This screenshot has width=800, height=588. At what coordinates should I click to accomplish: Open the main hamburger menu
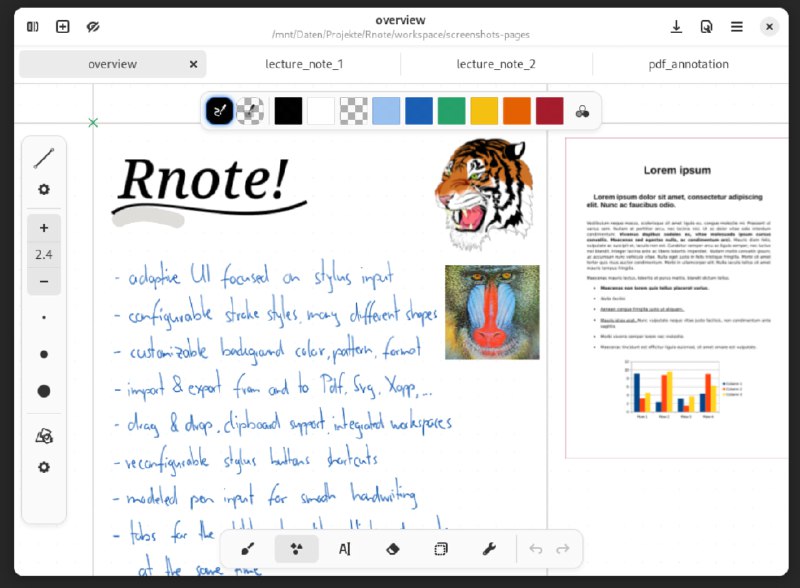click(x=736, y=26)
